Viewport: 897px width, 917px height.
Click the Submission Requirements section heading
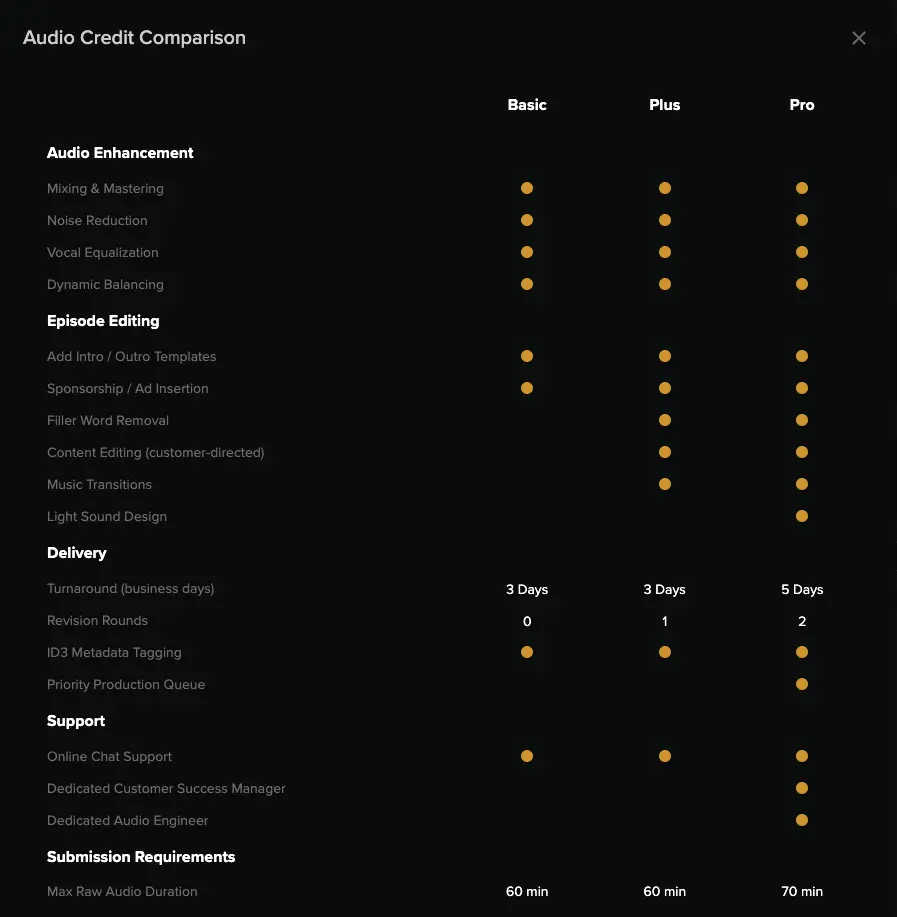[141, 857]
